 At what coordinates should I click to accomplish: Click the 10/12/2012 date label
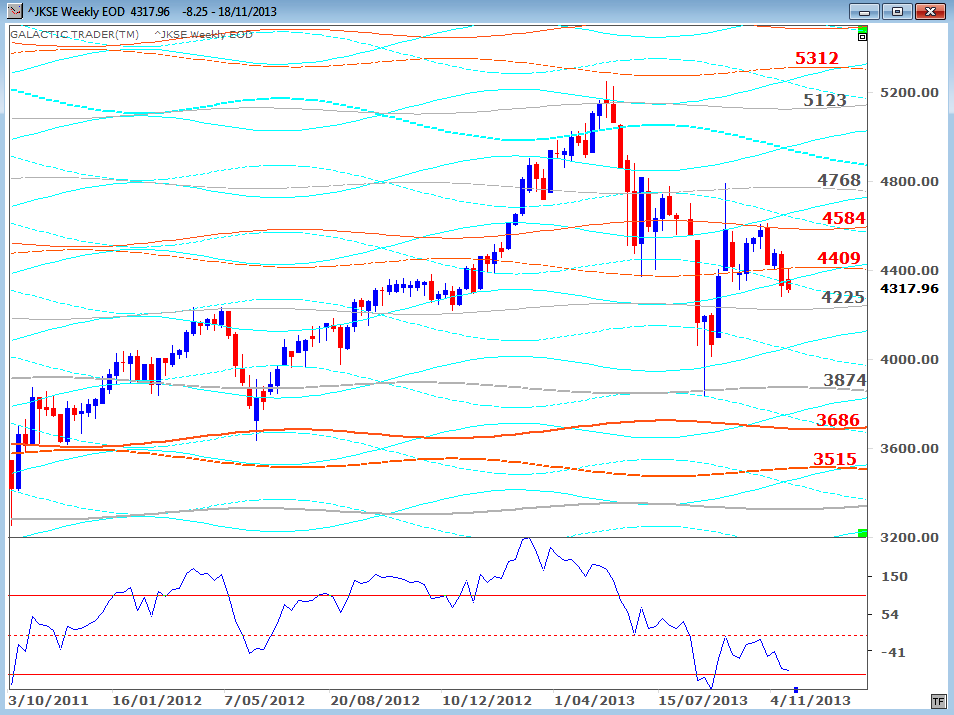[x=487, y=700]
